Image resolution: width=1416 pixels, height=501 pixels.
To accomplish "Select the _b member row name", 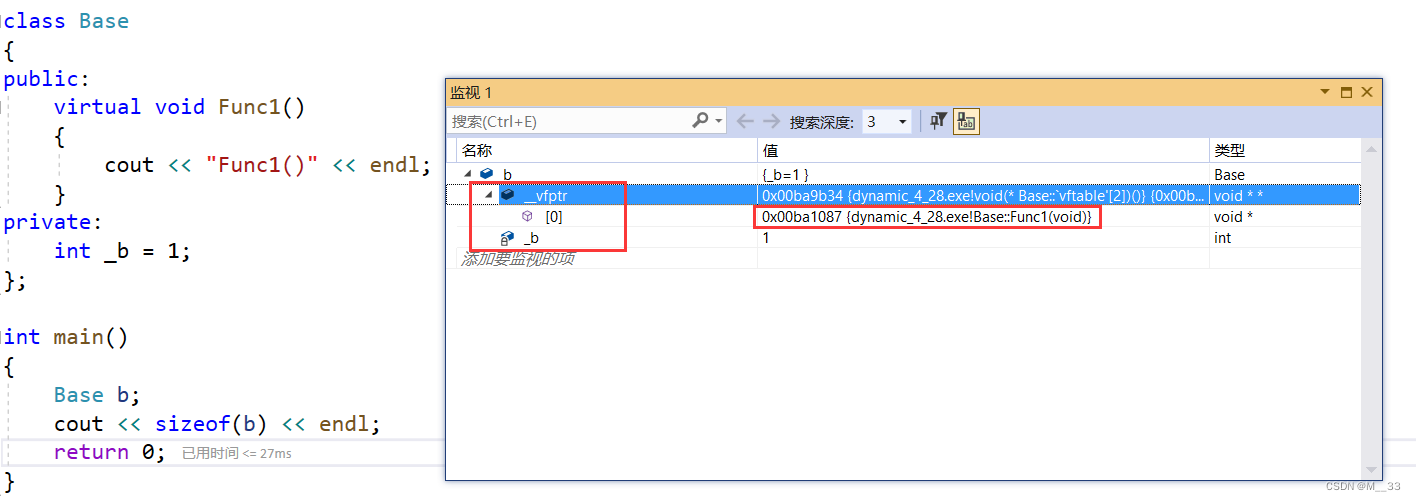I will click(531, 238).
